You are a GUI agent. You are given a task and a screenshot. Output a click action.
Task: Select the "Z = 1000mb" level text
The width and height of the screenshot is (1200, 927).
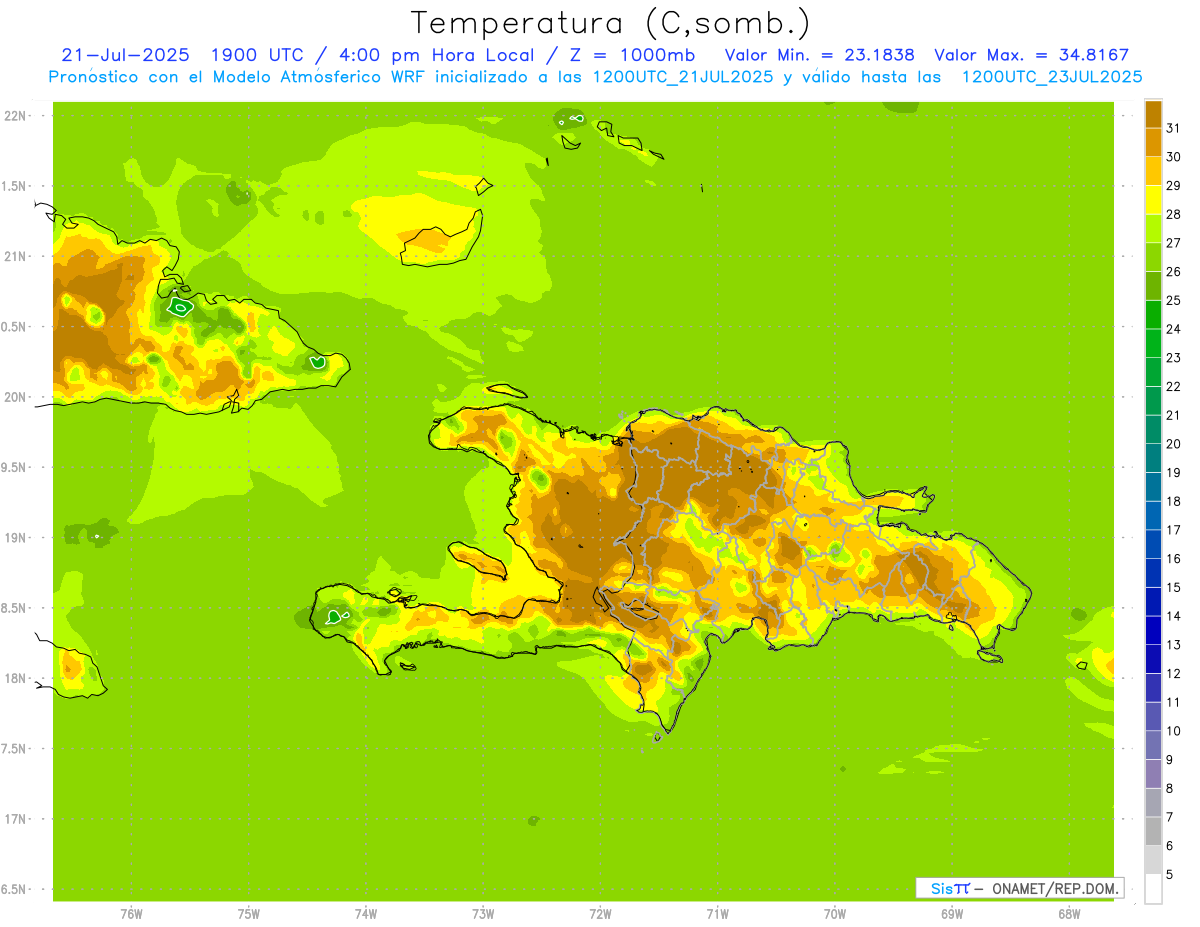[x=636, y=55]
